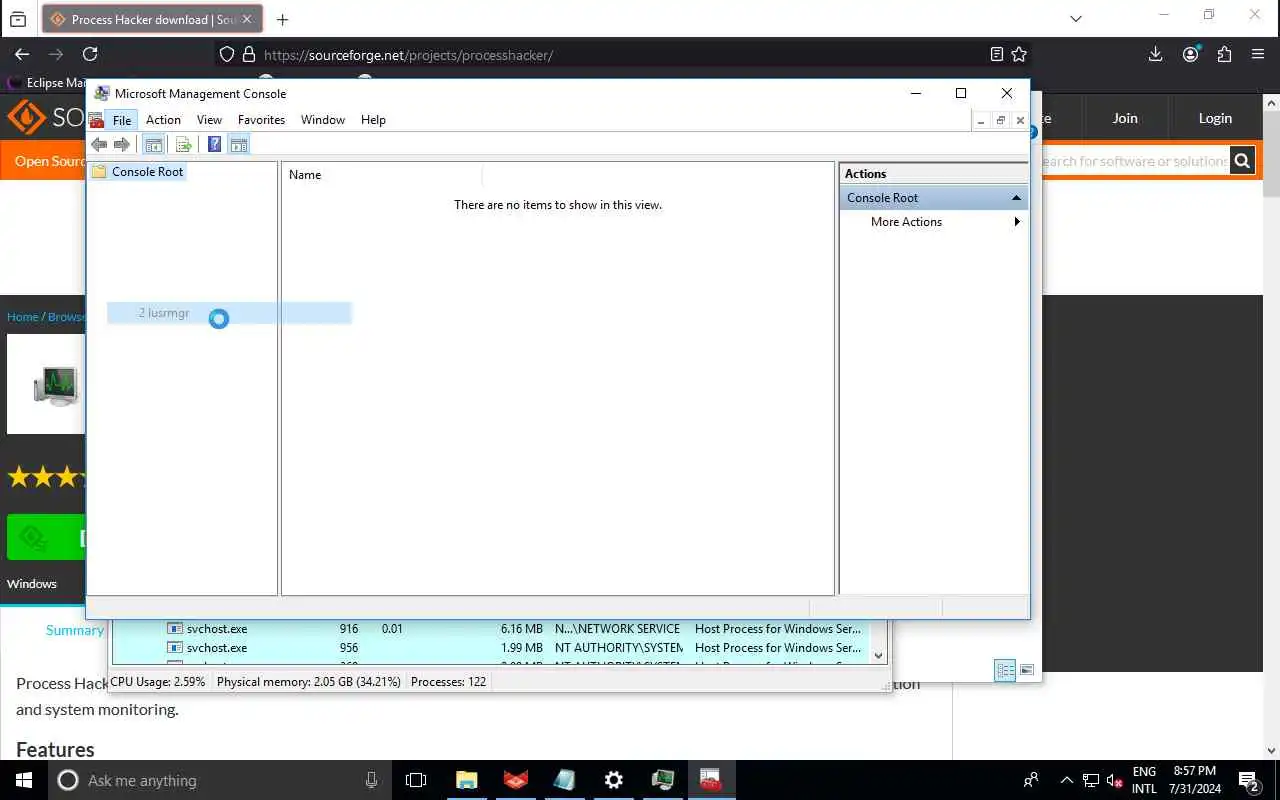Viewport: 1280px width, 800px height.
Task: Click the site padlock icon in address bar
Action: pos(249,55)
